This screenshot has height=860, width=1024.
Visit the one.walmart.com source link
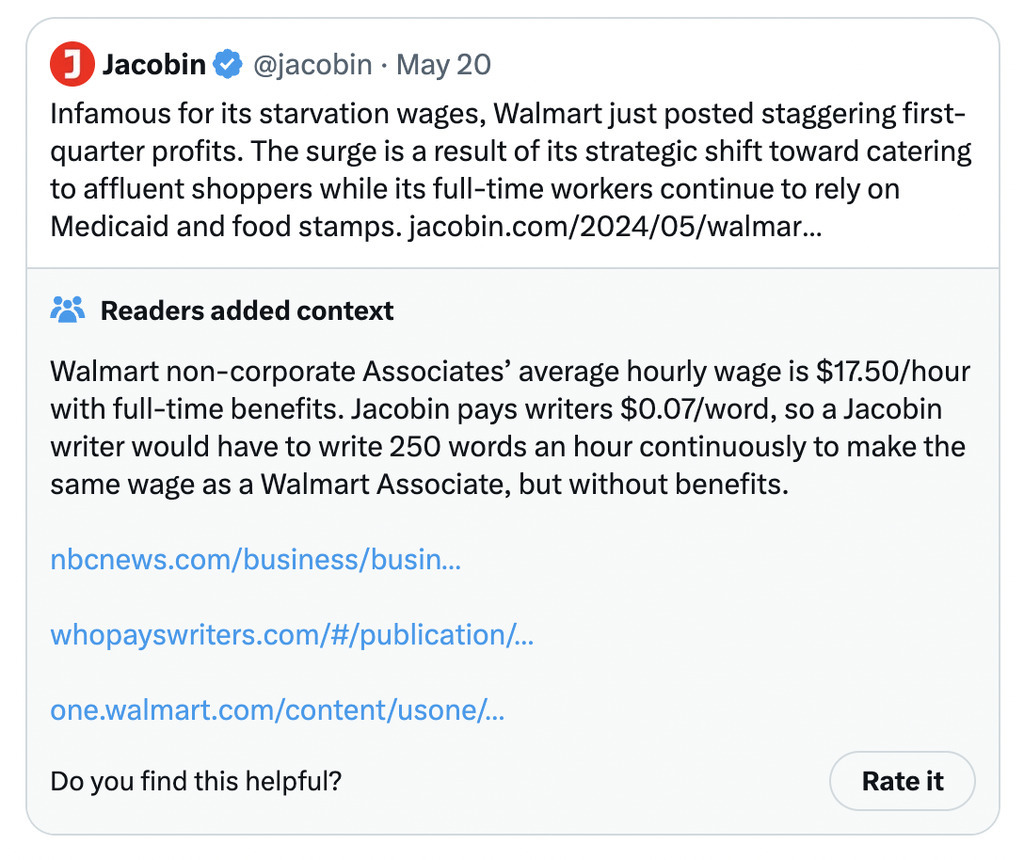276,710
